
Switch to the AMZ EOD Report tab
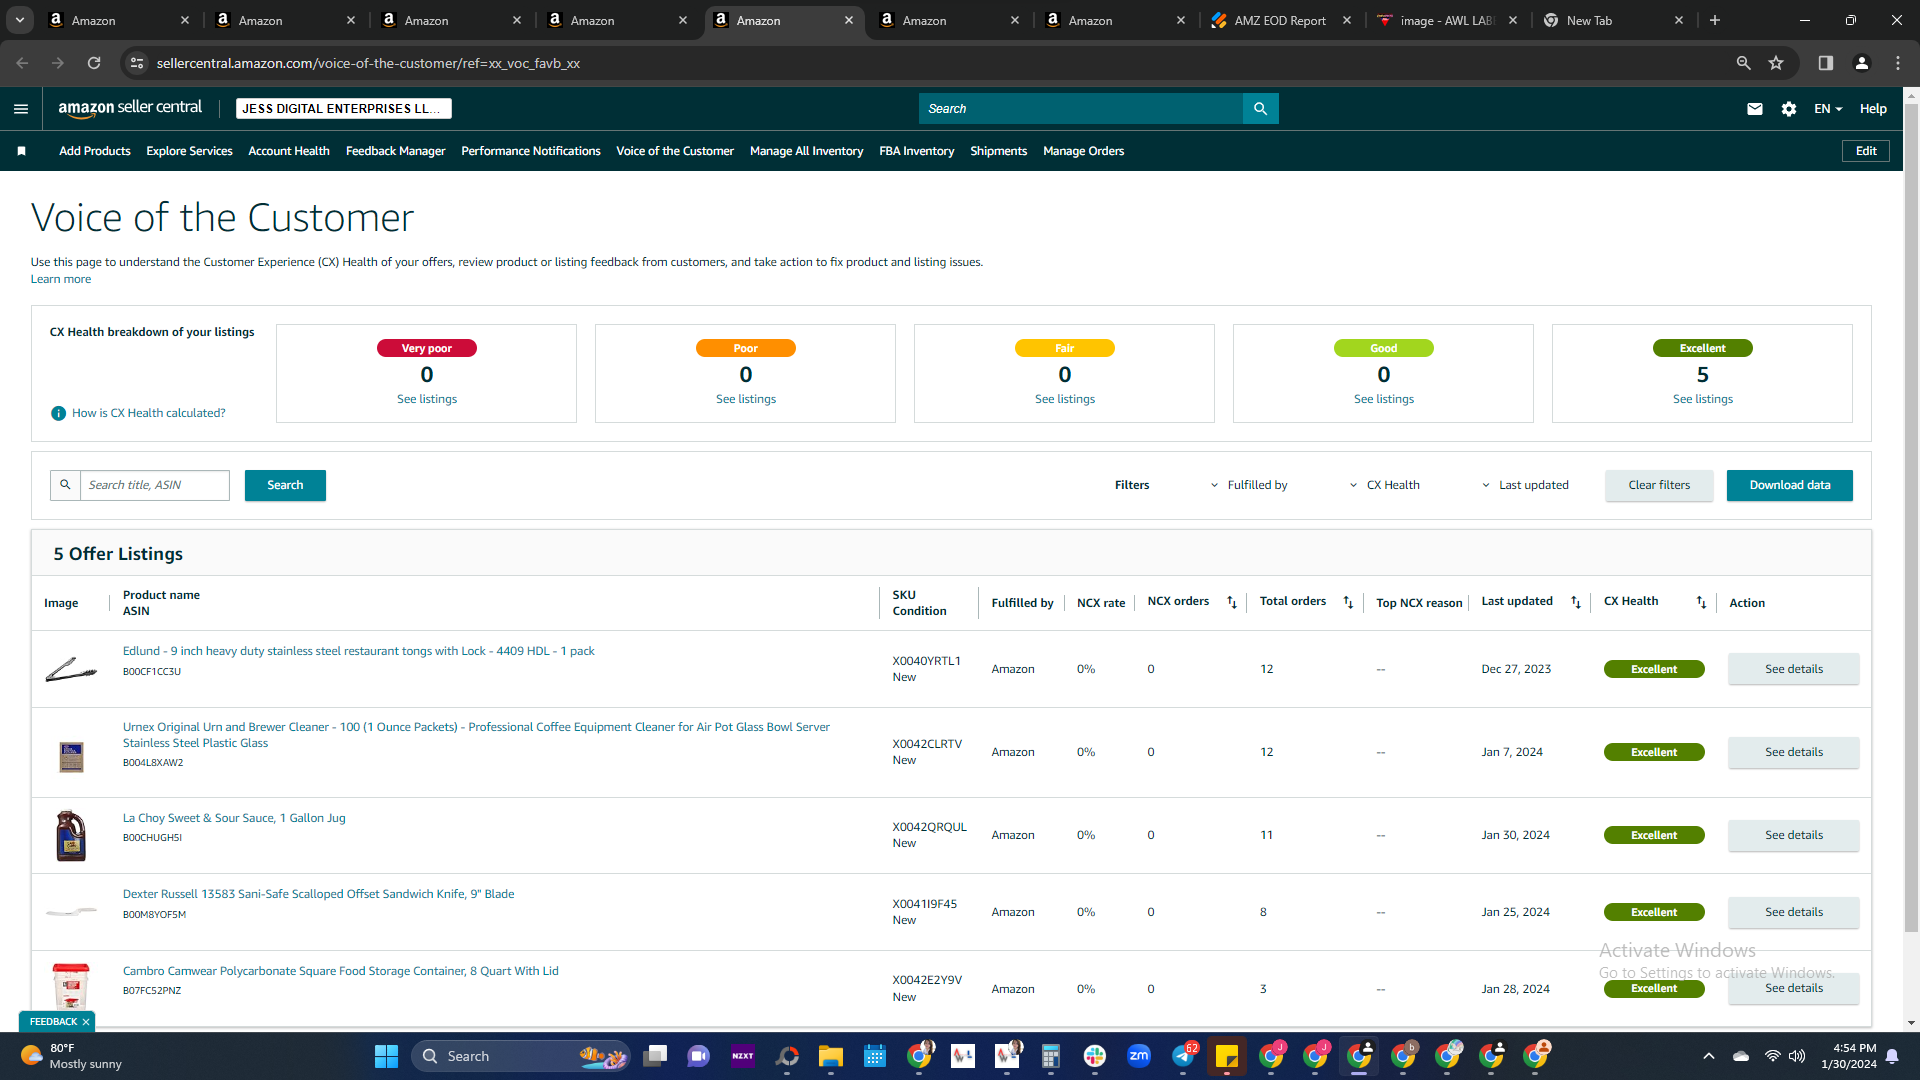pos(1280,20)
